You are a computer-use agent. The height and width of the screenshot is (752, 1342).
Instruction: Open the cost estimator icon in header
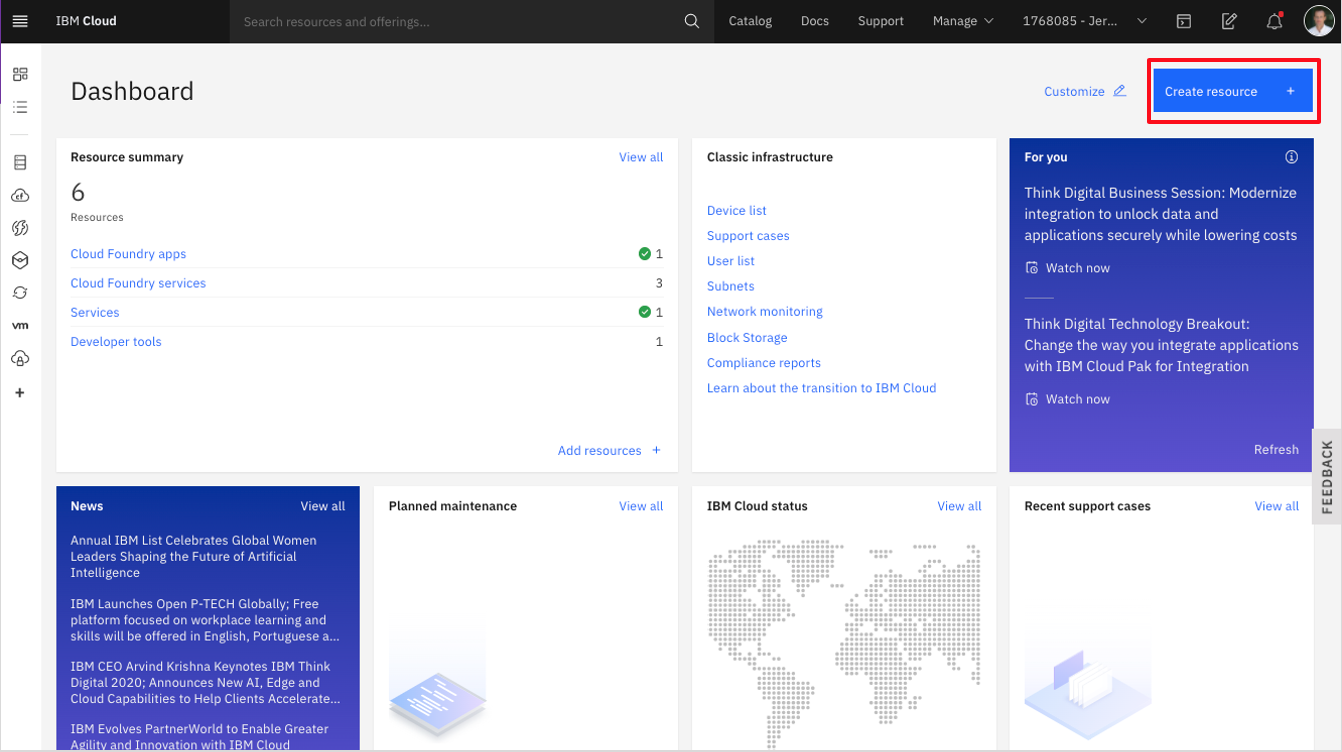(1229, 21)
